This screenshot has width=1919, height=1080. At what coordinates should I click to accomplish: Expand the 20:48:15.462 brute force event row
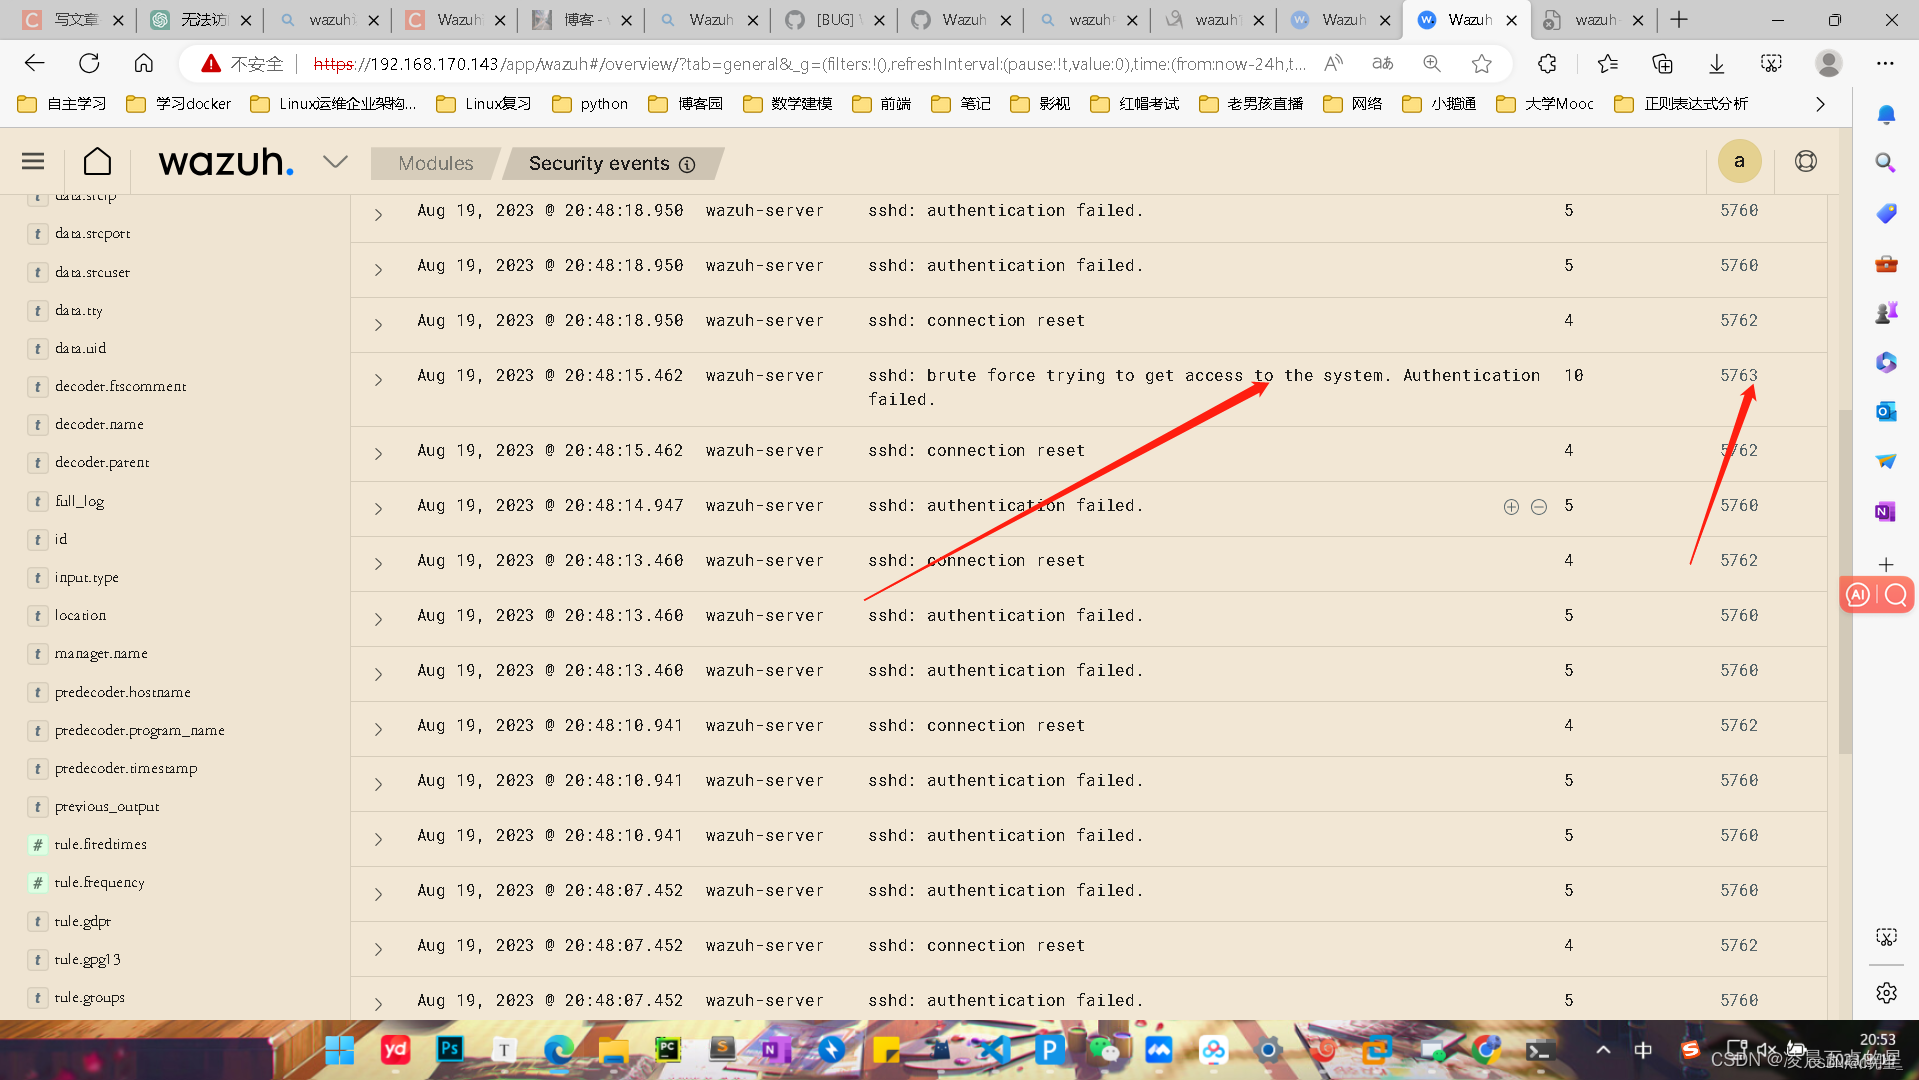(x=378, y=380)
